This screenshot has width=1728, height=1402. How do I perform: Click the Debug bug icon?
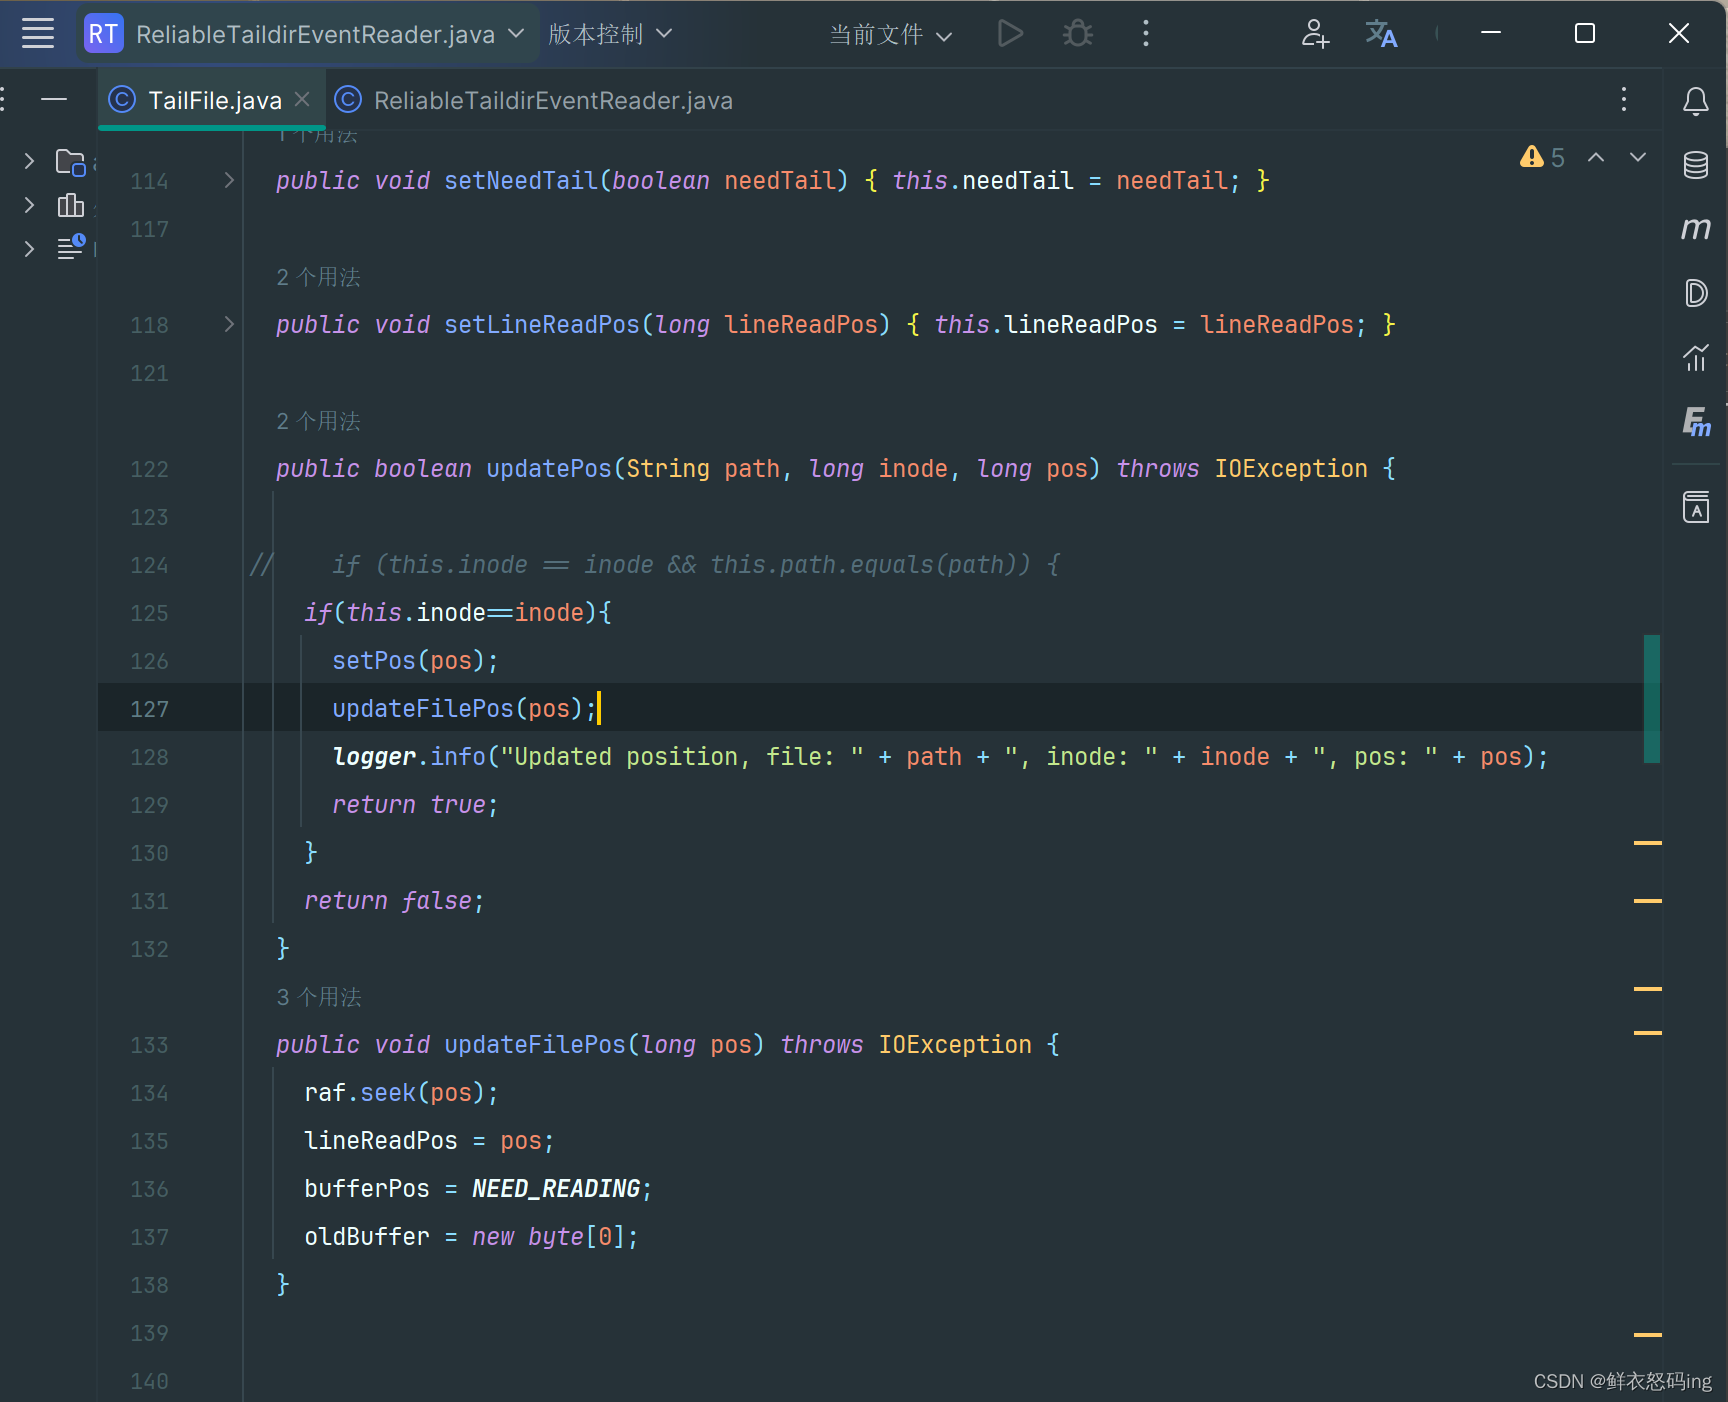point(1077,34)
